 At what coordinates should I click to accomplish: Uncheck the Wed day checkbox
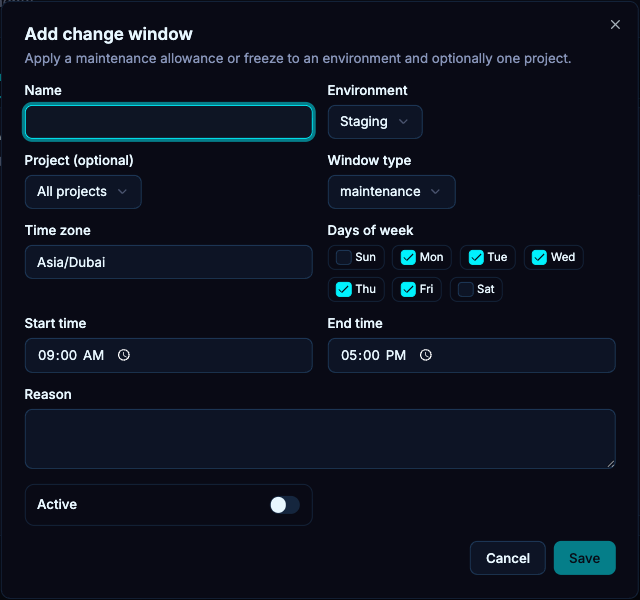click(539, 258)
